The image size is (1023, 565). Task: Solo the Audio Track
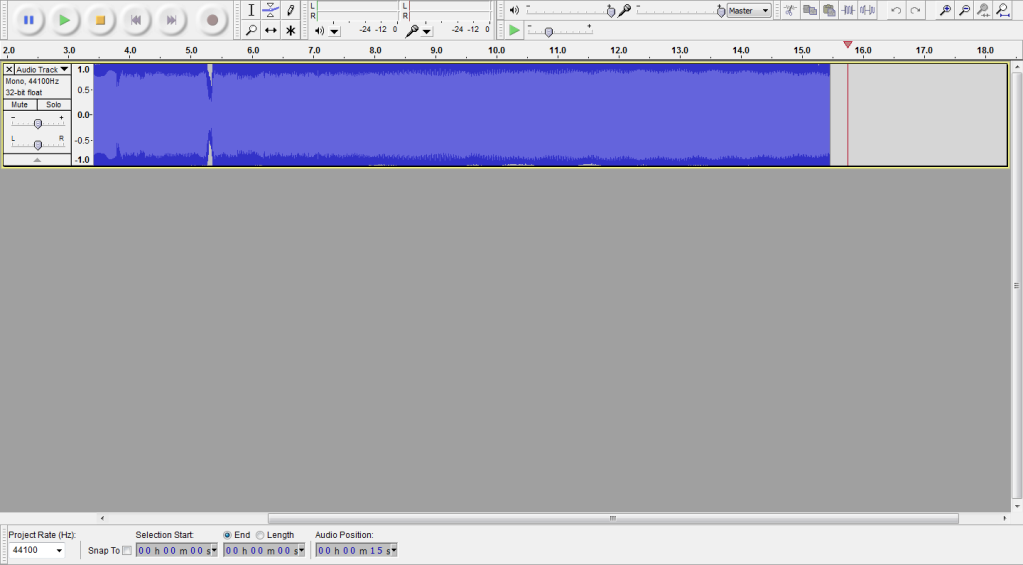(x=53, y=104)
